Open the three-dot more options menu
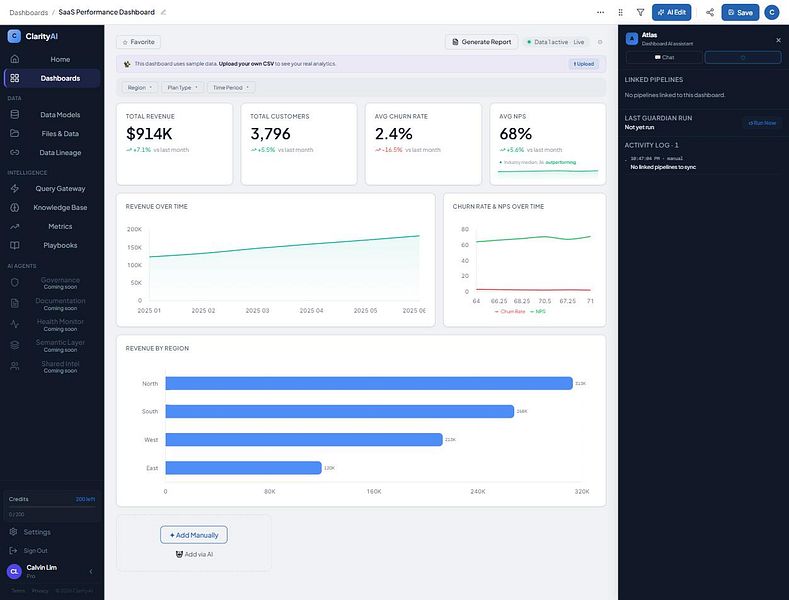The image size is (789, 600). pyautogui.click(x=600, y=12)
